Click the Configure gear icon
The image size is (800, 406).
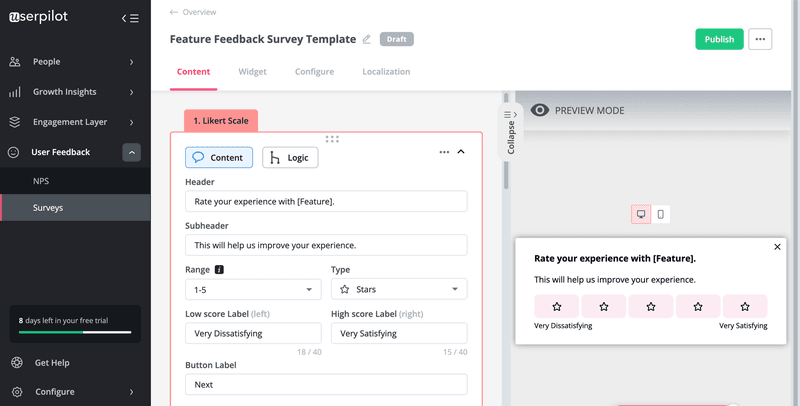[17, 392]
